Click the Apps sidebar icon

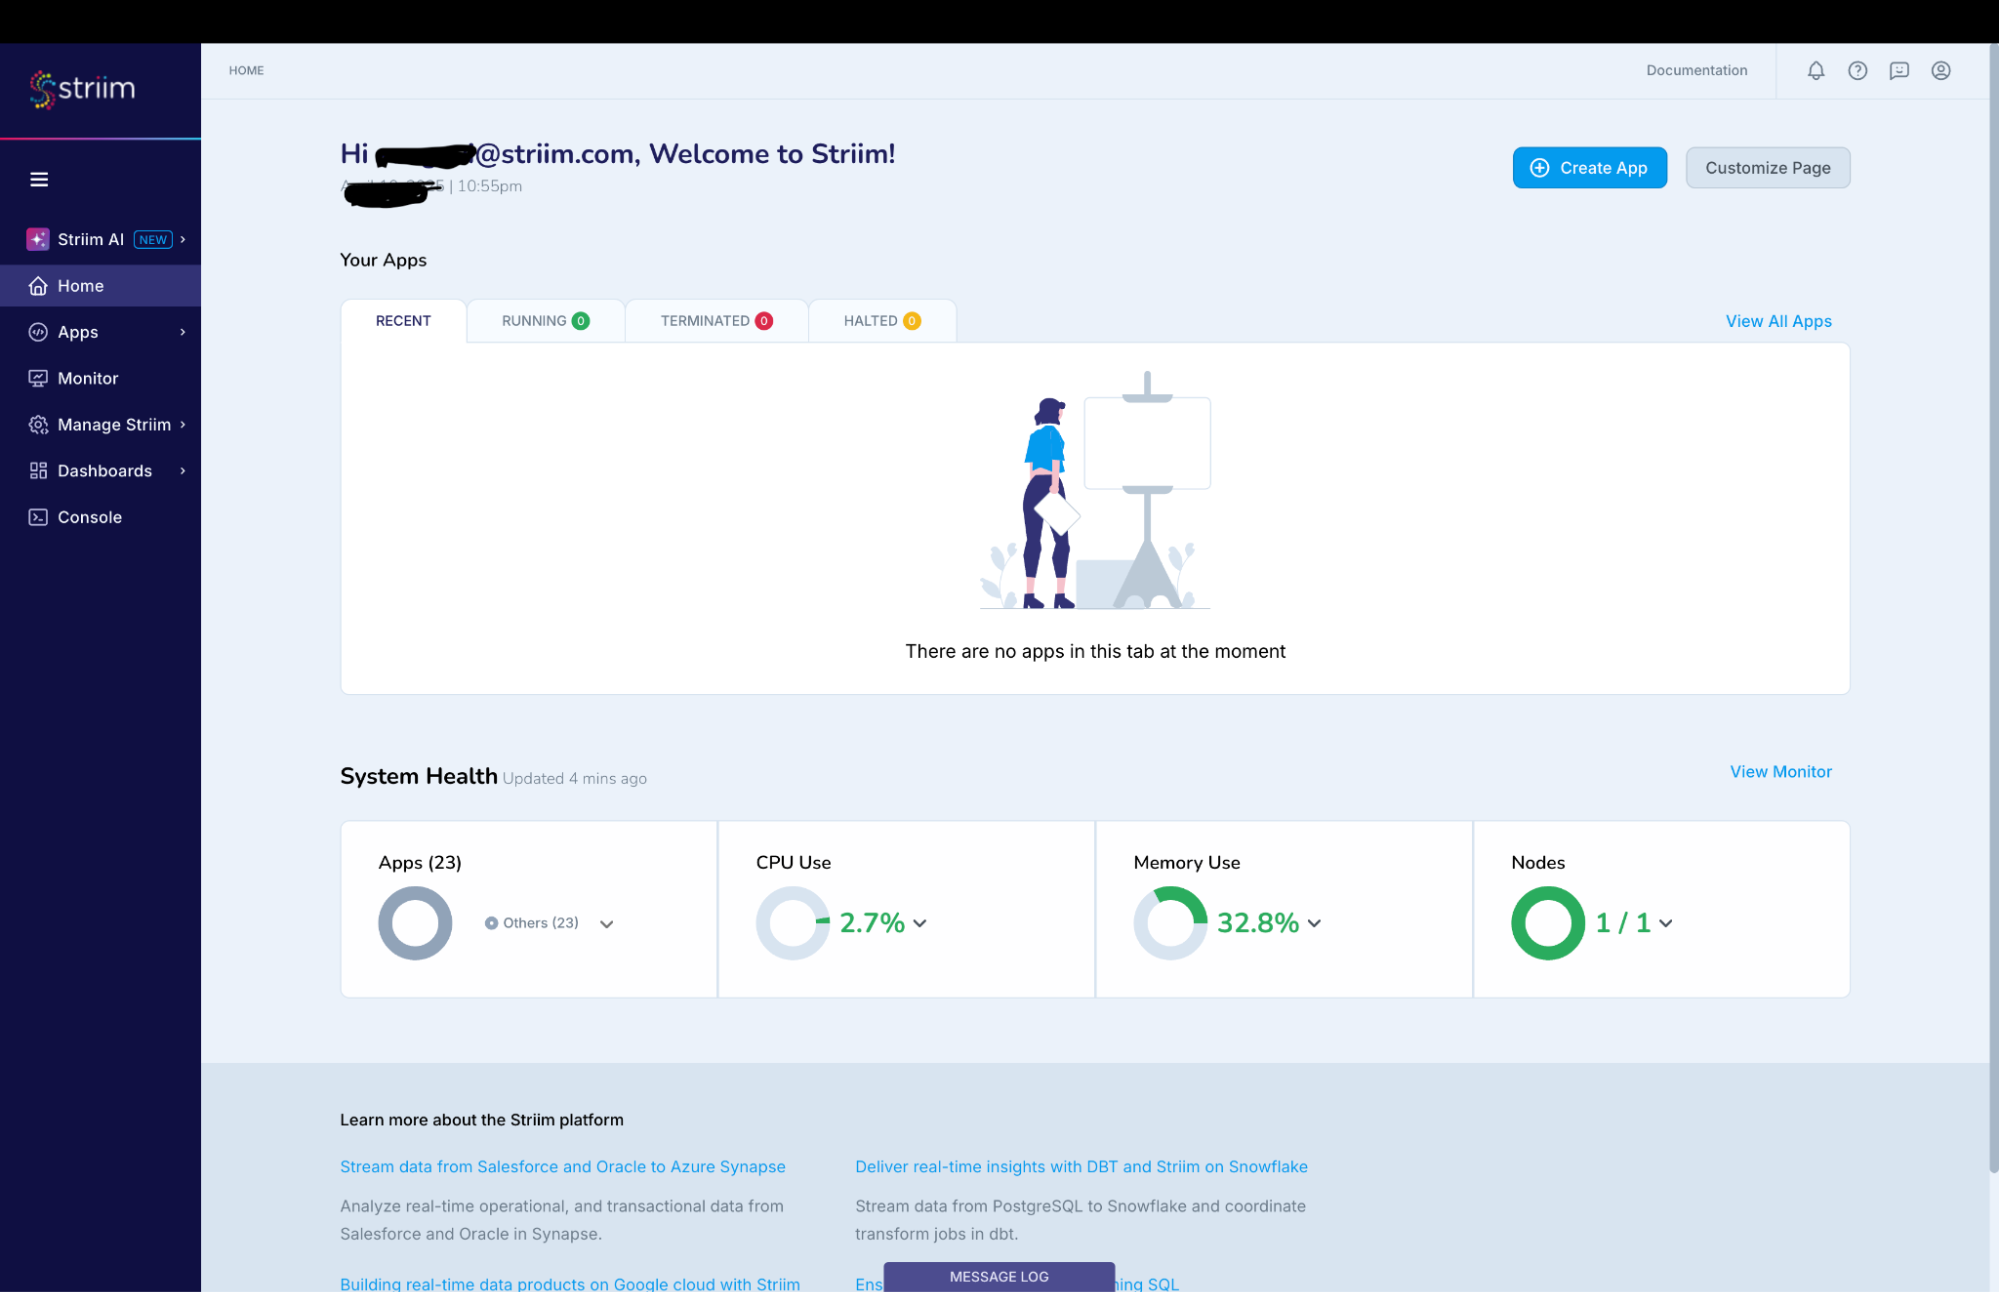click(x=38, y=332)
